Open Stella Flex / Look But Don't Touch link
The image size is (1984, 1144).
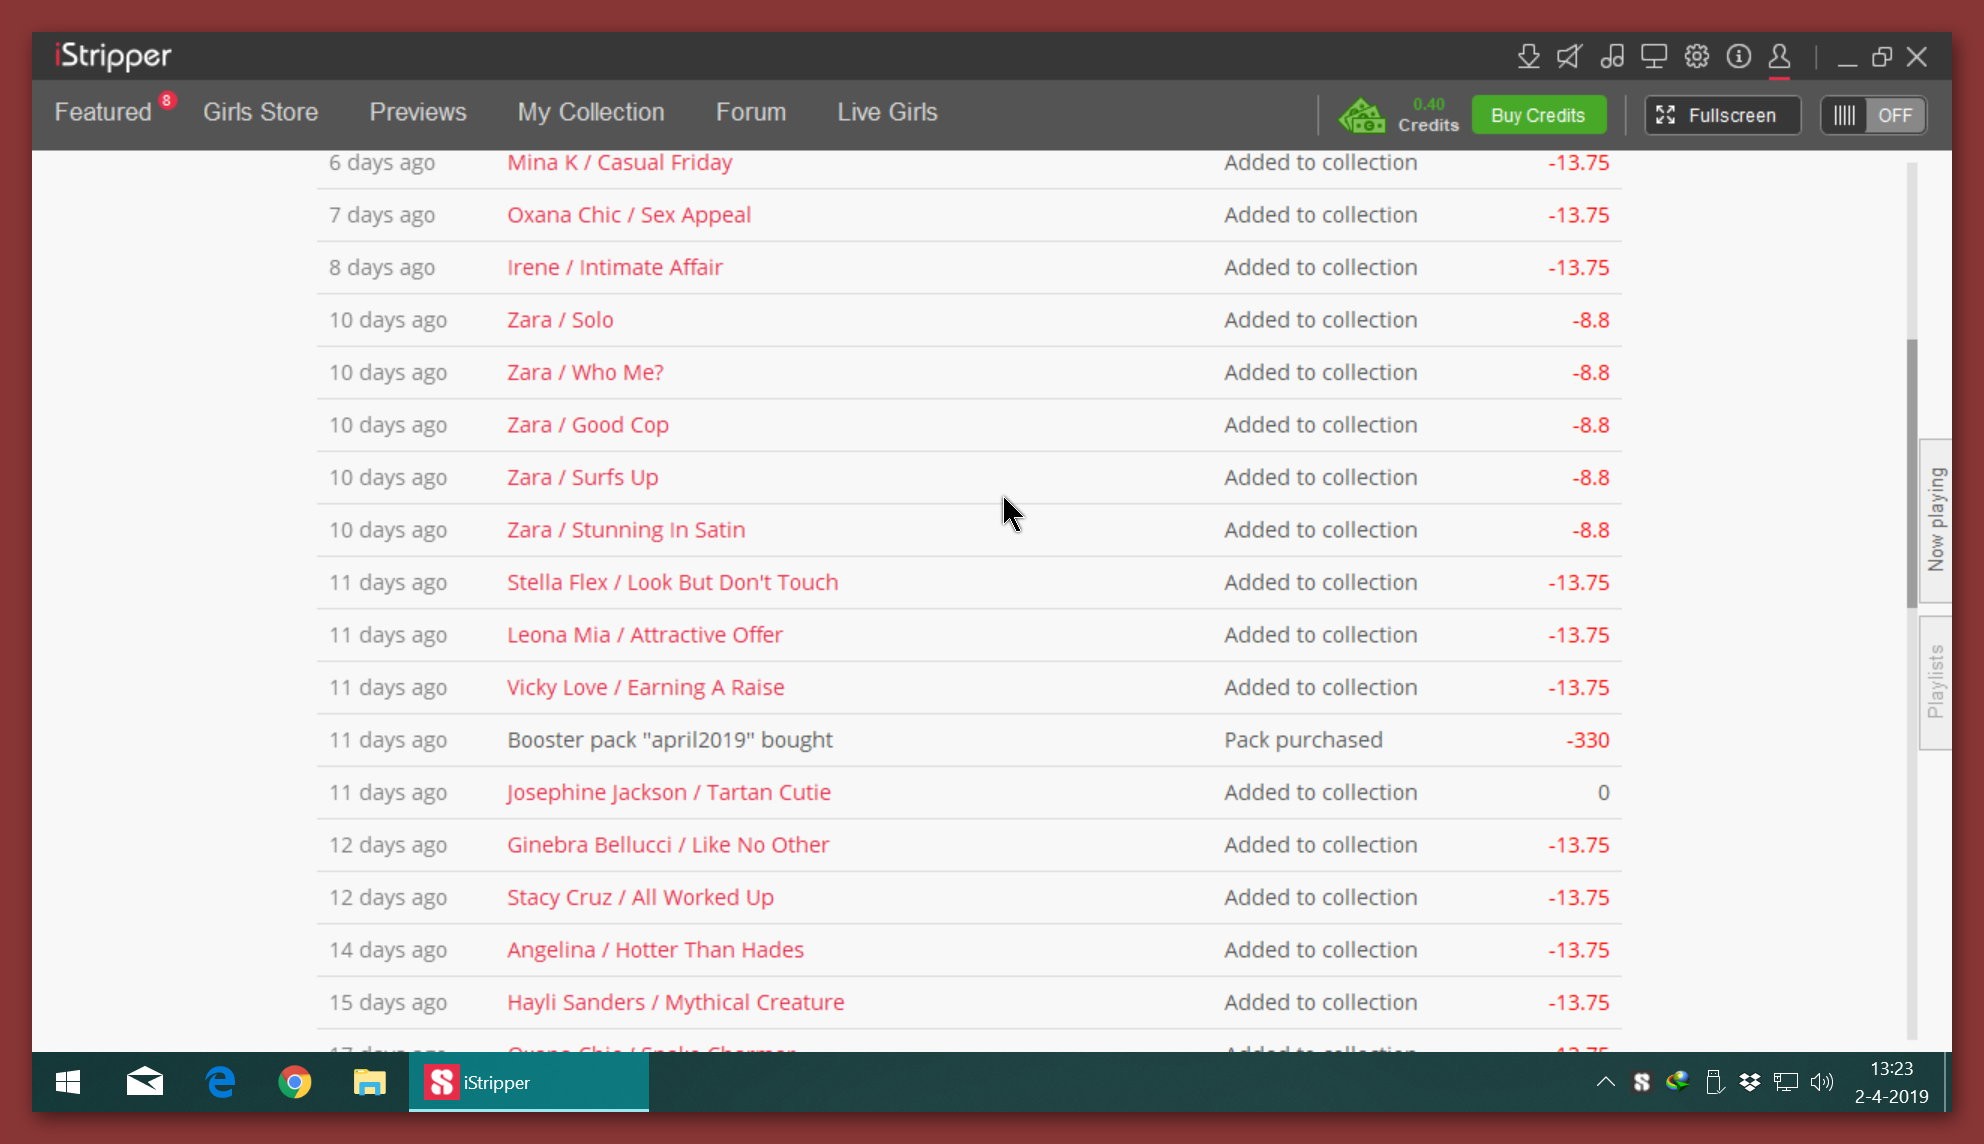pos(672,582)
